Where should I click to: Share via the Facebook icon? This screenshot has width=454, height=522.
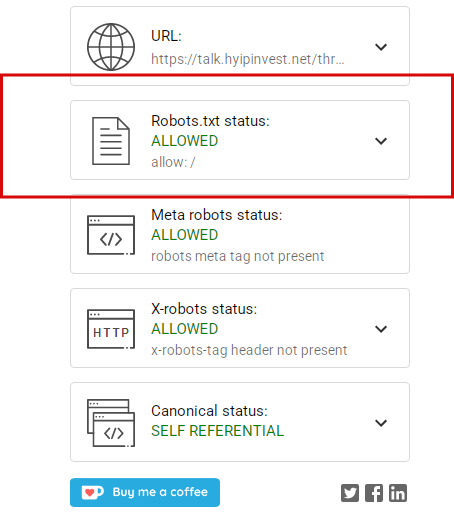point(374,493)
